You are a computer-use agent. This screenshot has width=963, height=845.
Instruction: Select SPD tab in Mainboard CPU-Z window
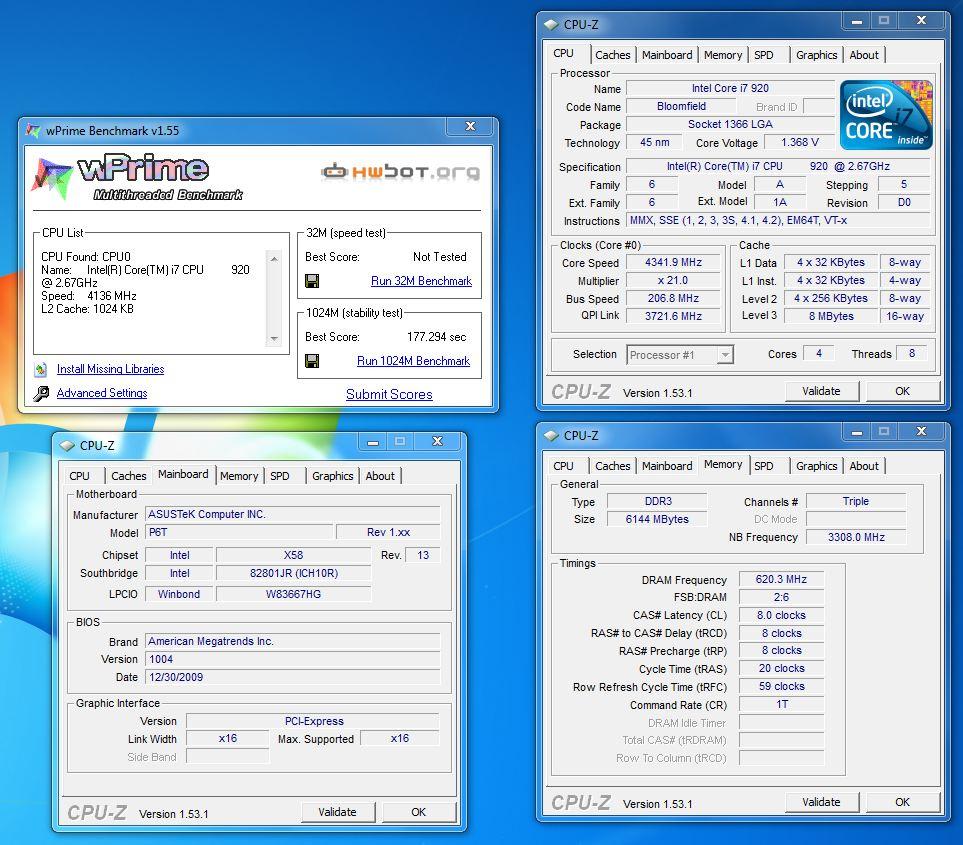(x=279, y=476)
